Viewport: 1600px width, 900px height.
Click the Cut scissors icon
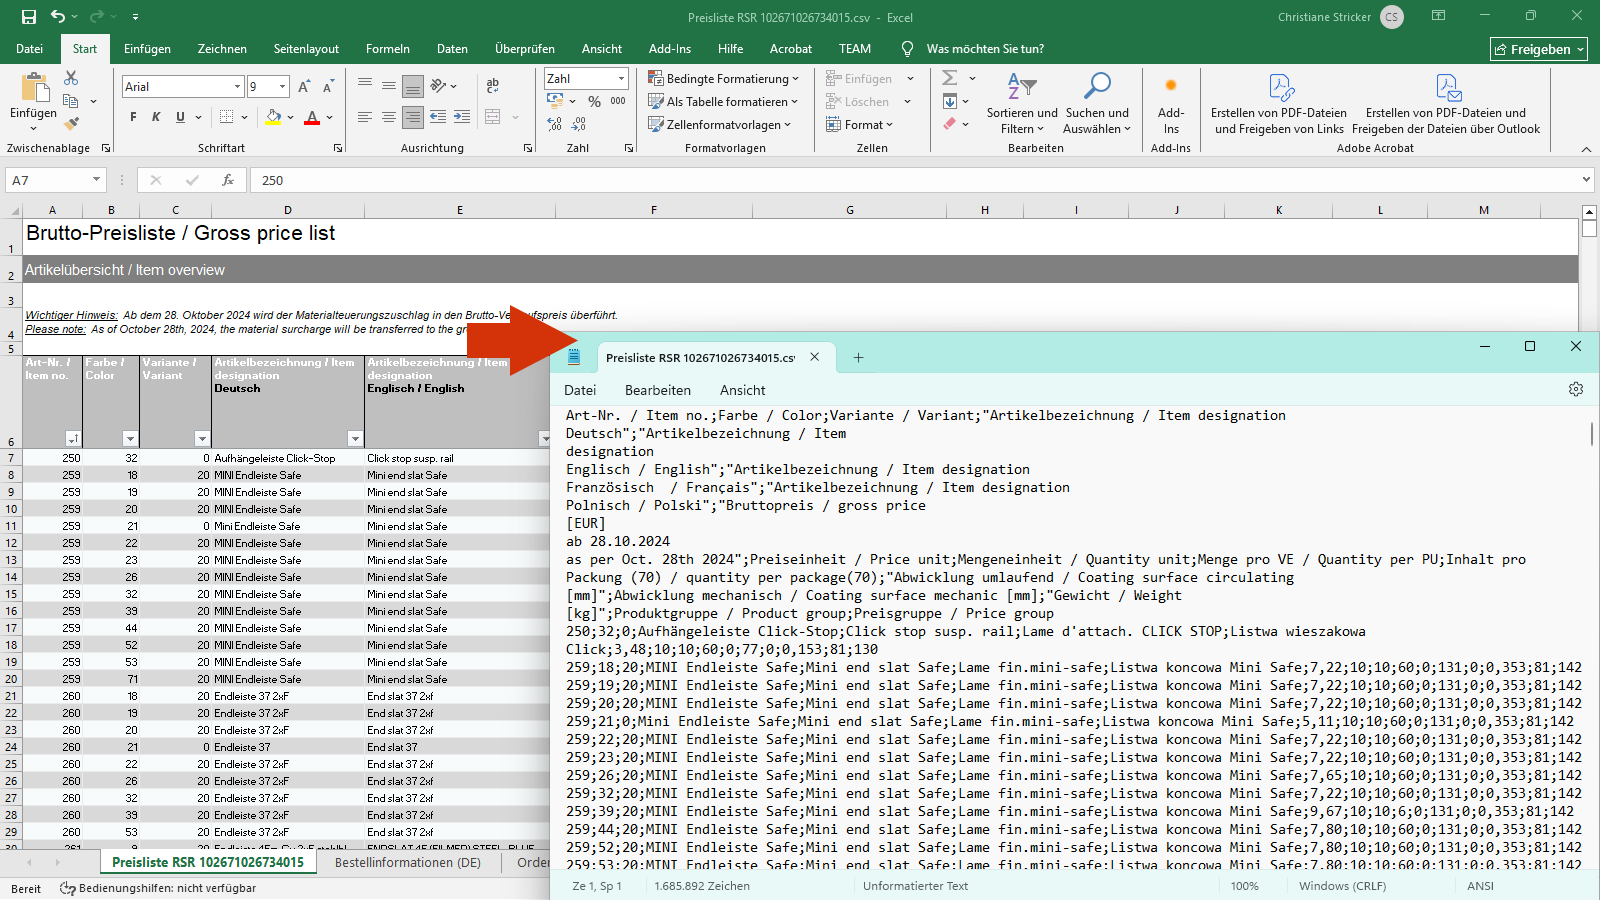[71, 78]
